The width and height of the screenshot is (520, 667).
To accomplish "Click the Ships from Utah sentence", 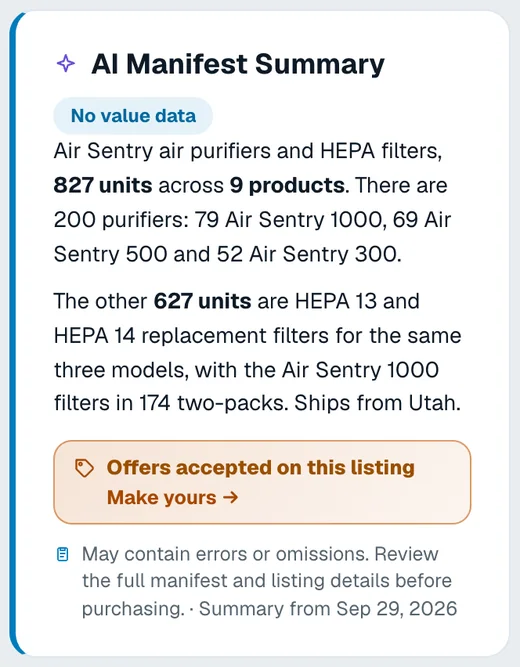I will pyautogui.click(x=377, y=403).
